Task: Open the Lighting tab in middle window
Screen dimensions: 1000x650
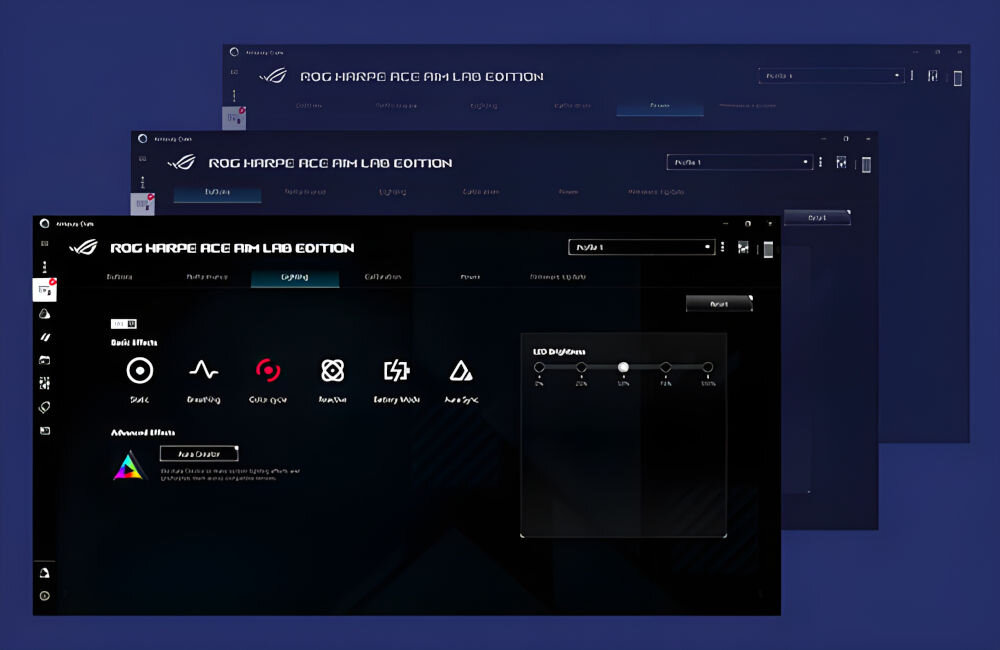Action: coord(392,191)
